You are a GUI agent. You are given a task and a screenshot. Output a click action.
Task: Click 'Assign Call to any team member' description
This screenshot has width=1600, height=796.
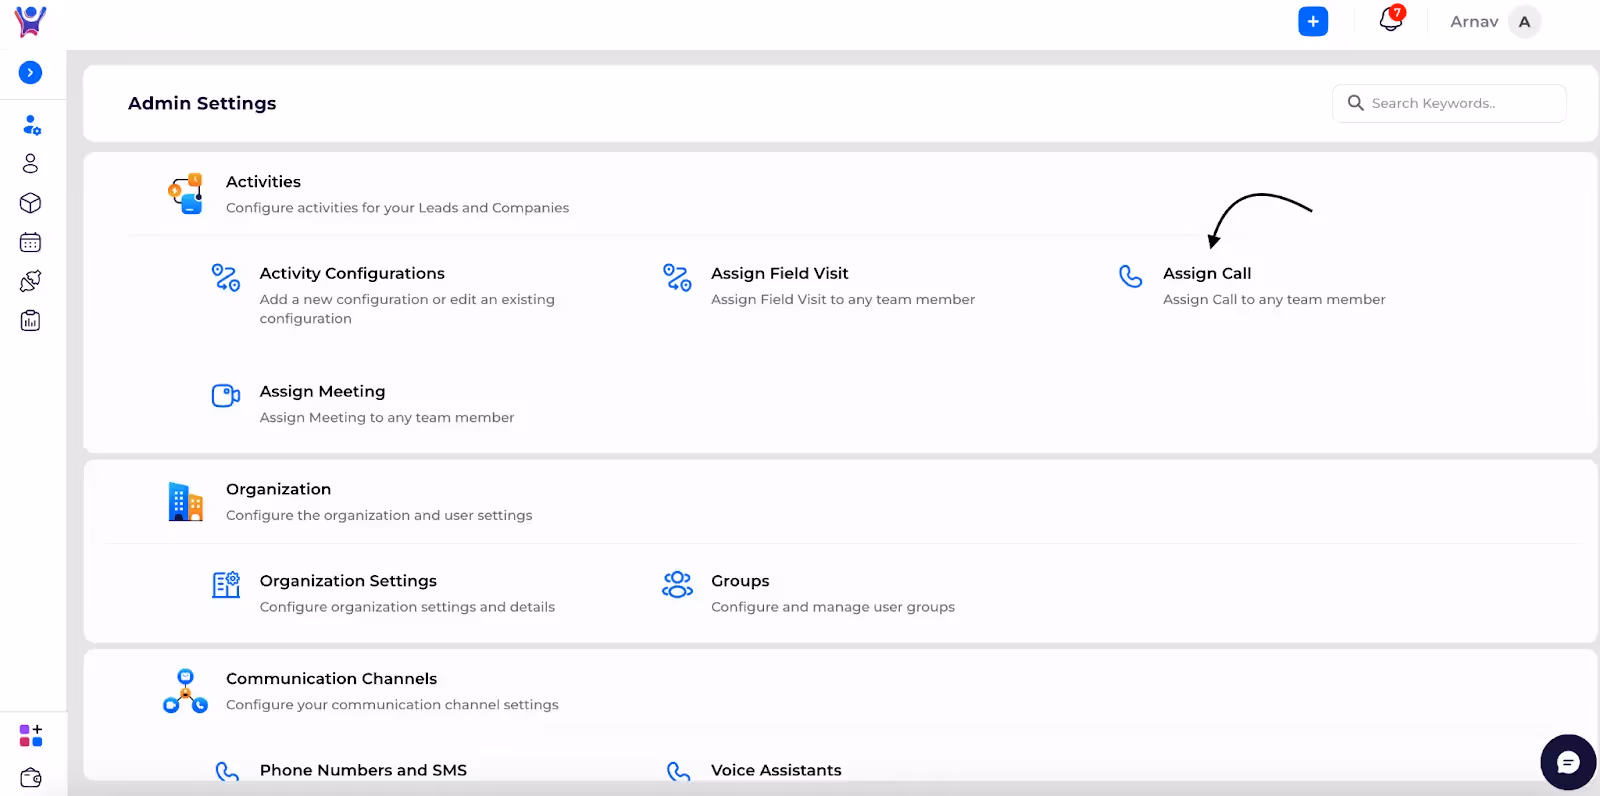point(1274,299)
